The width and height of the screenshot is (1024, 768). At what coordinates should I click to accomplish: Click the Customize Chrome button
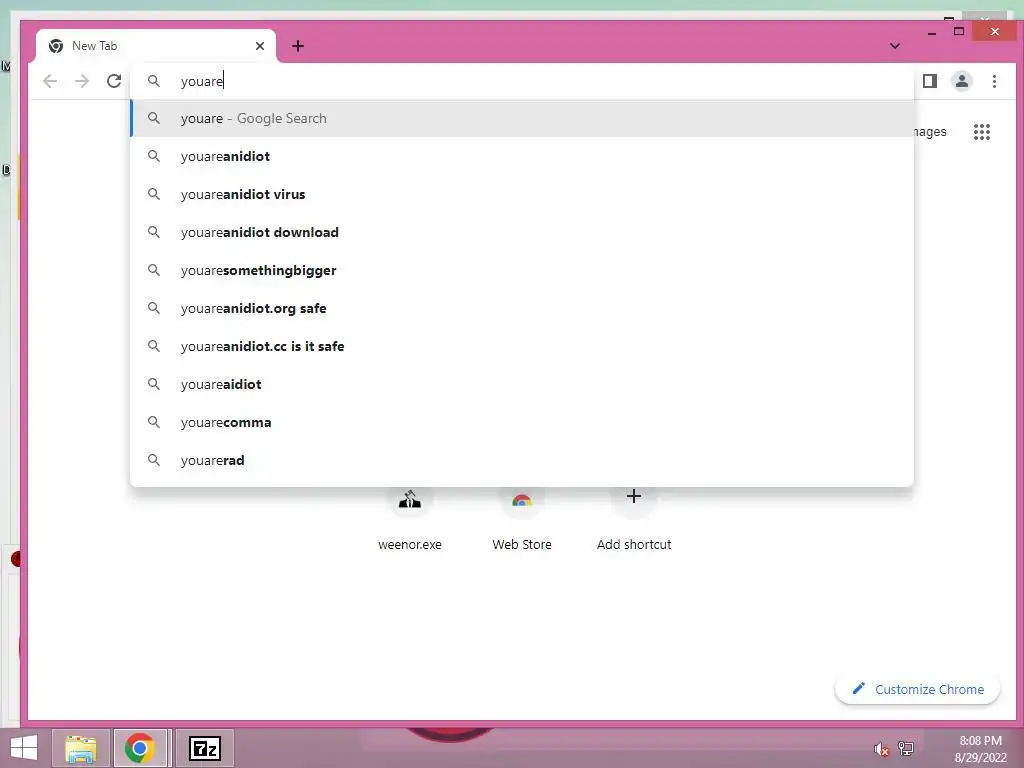pyautogui.click(x=918, y=689)
